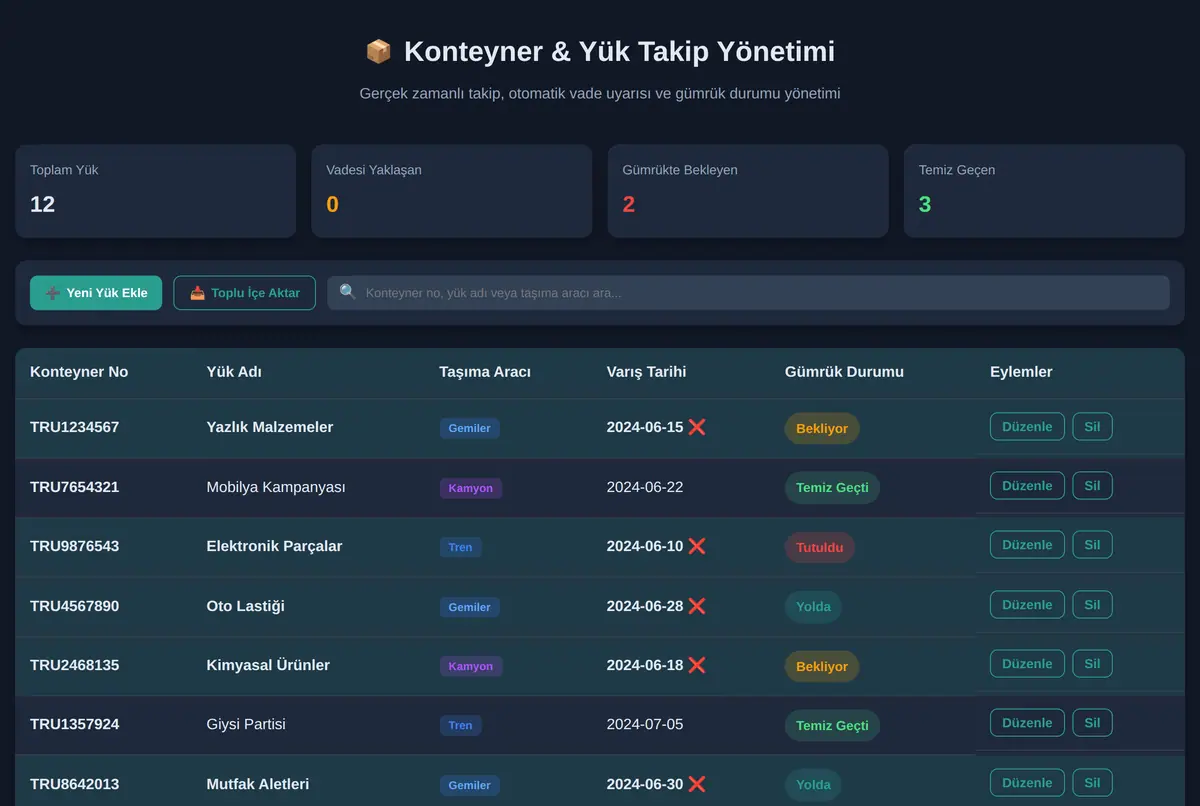Click container number TRU7654321
1200x806 pixels.
(x=74, y=487)
